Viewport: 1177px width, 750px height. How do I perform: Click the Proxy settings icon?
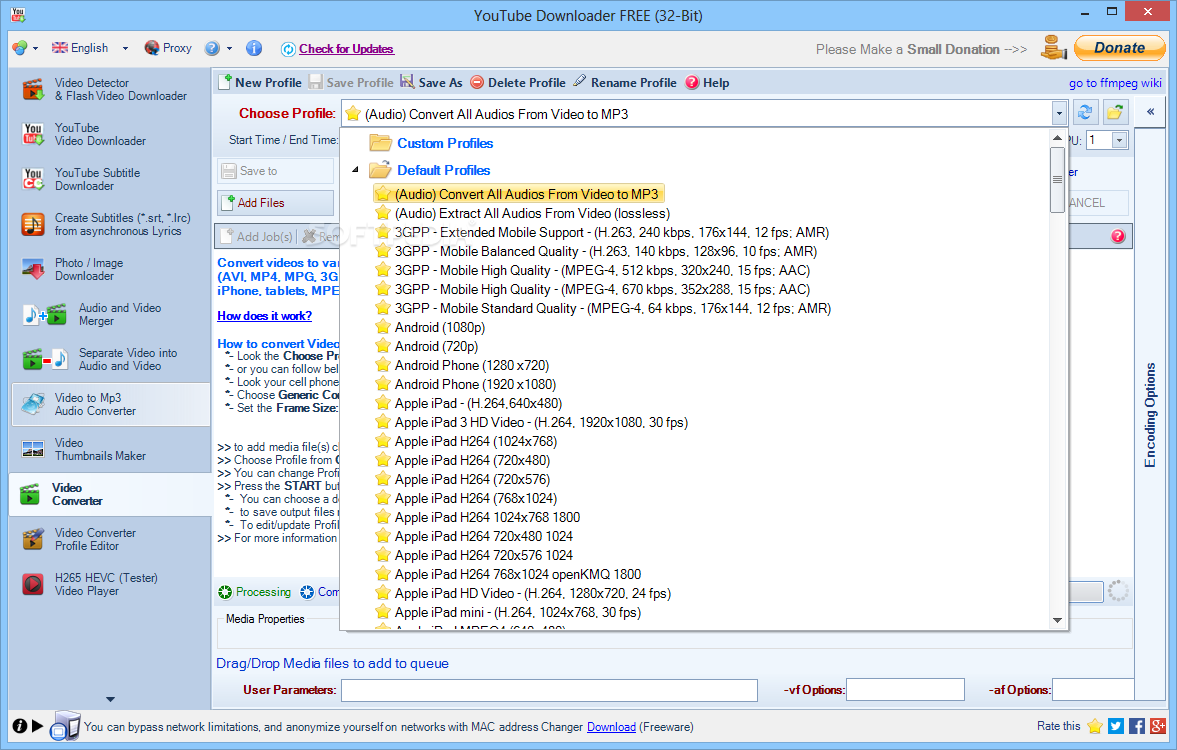pyautogui.click(x=152, y=48)
